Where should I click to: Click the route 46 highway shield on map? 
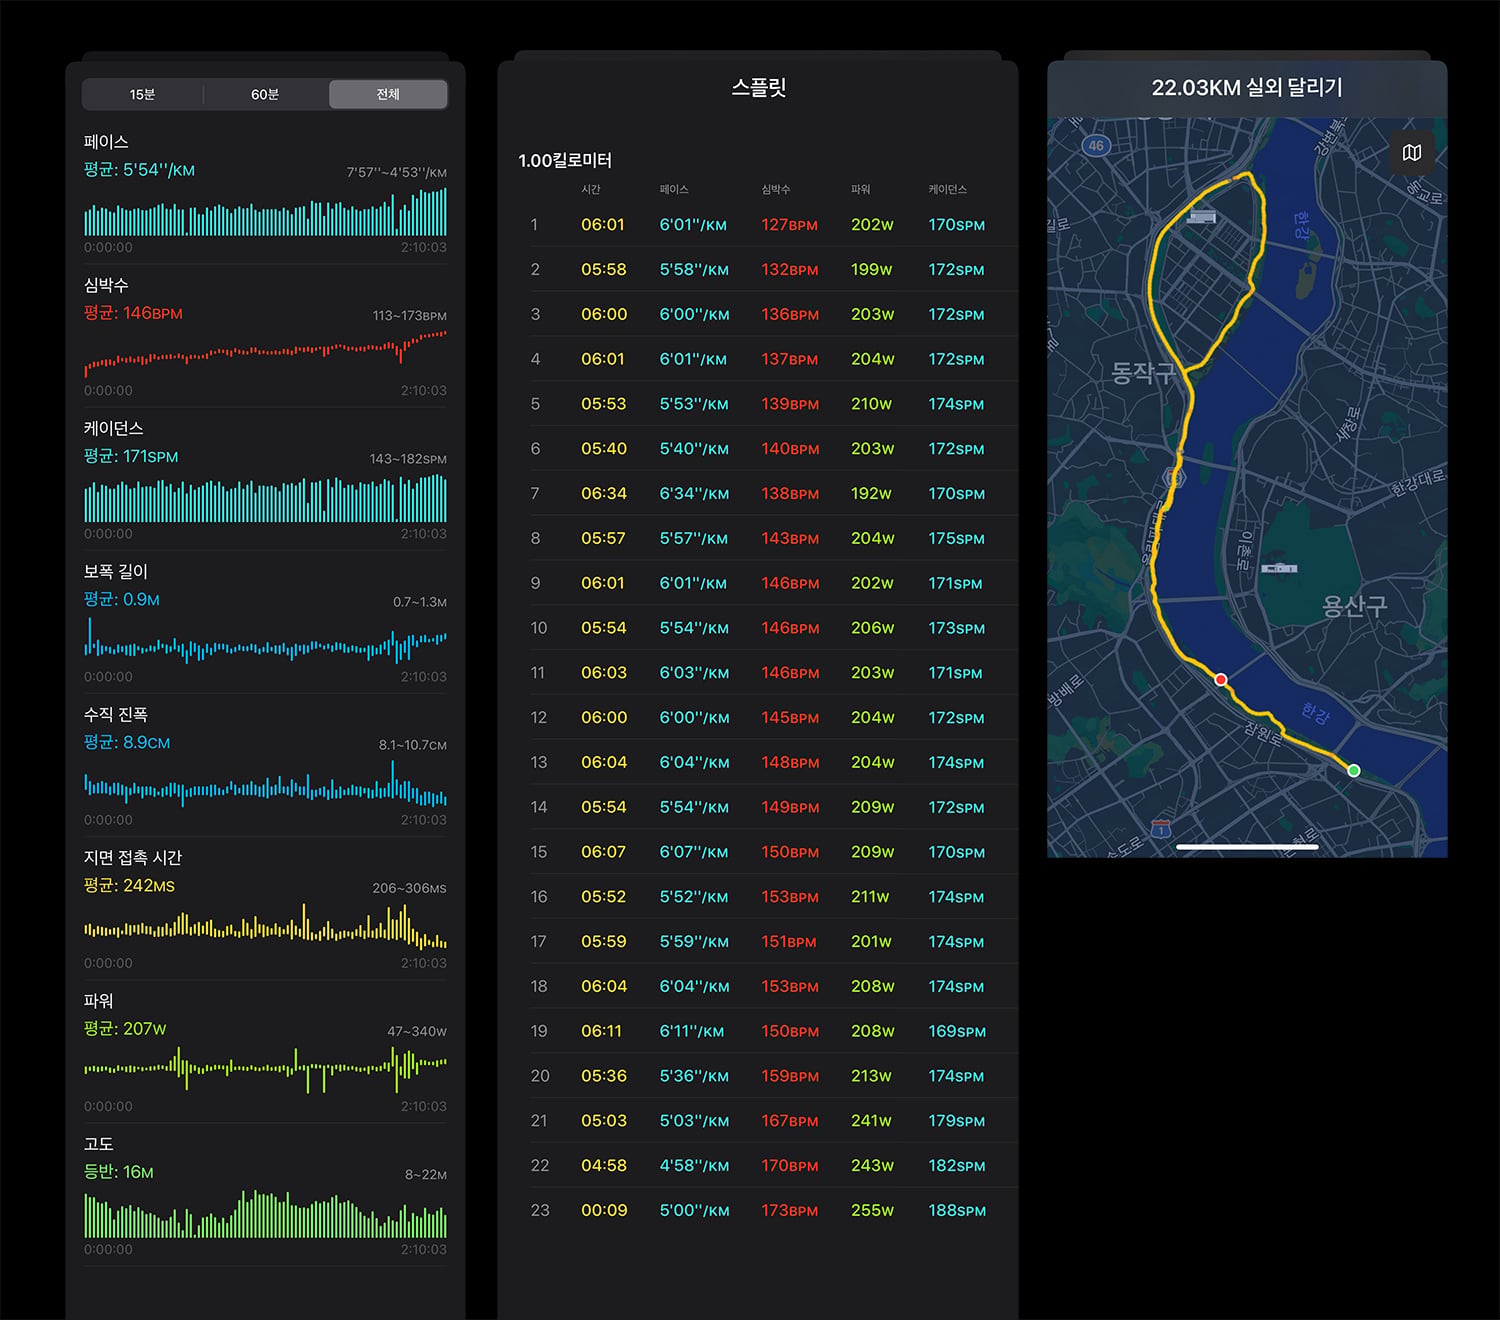coord(1096,145)
